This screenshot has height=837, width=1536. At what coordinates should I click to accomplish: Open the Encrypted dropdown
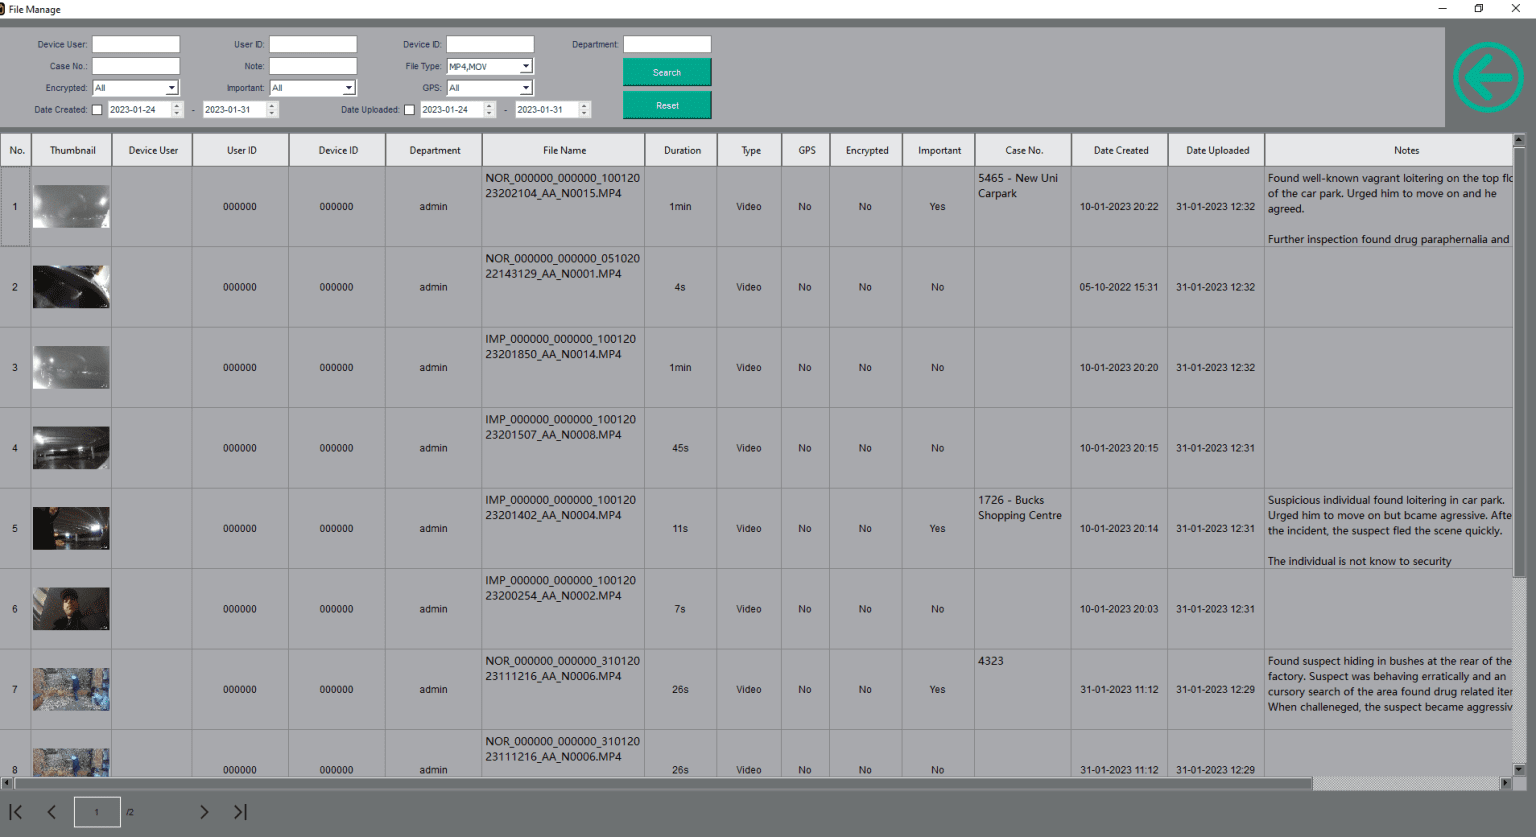172,88
